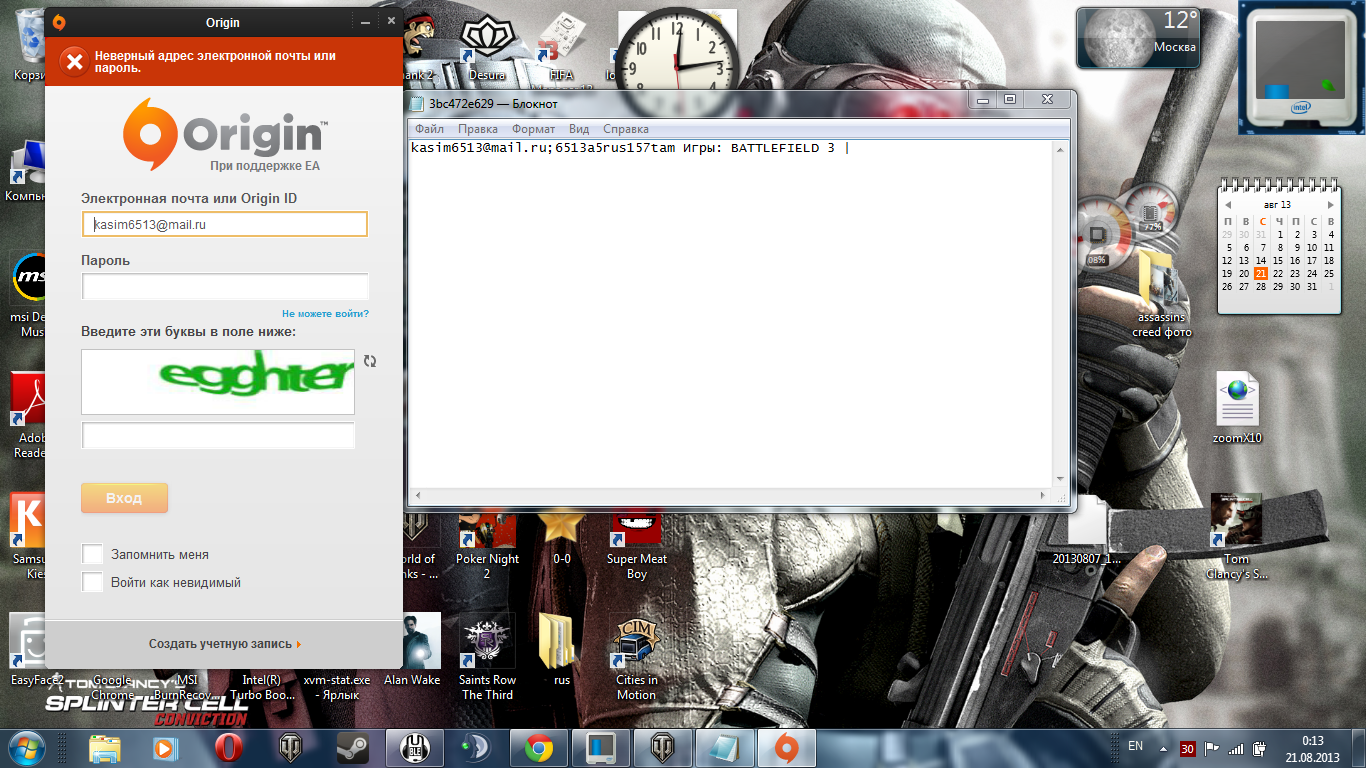This screenshot has height=768, width=1366.
Task: Launch Alan Wake from the desktop
Action: [412, 650]
